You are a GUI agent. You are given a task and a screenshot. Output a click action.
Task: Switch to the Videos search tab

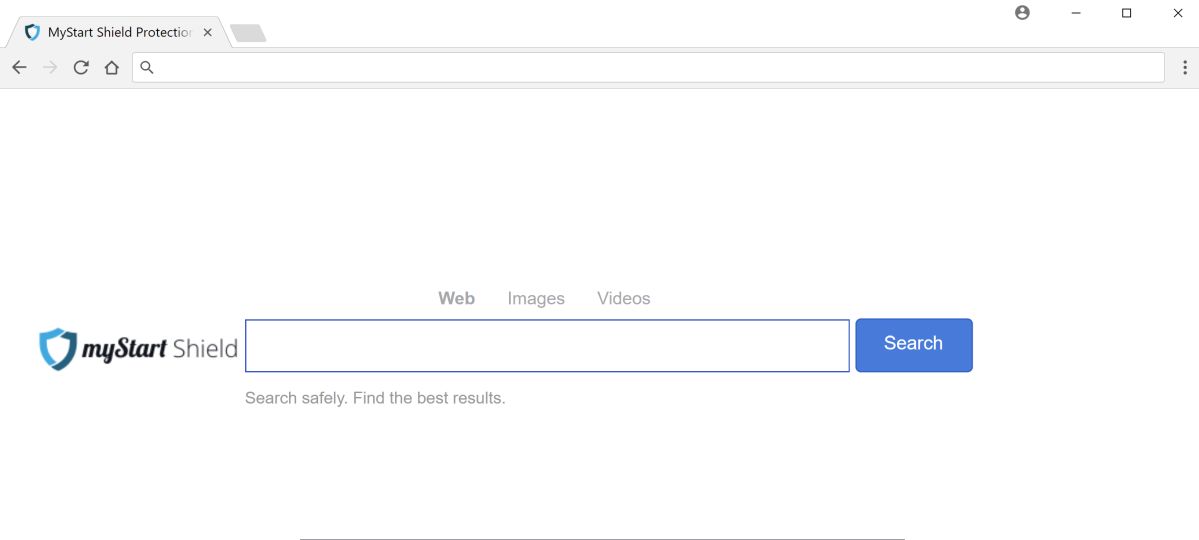(623, 298)
